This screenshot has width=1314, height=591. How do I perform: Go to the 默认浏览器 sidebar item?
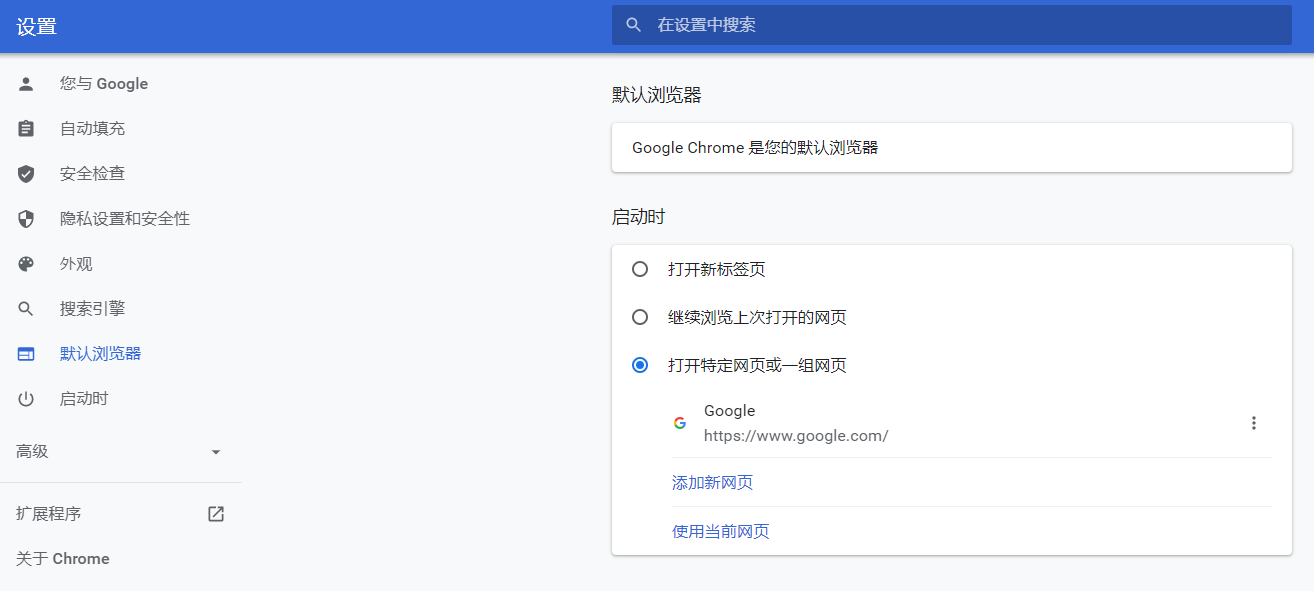(100, 354)
